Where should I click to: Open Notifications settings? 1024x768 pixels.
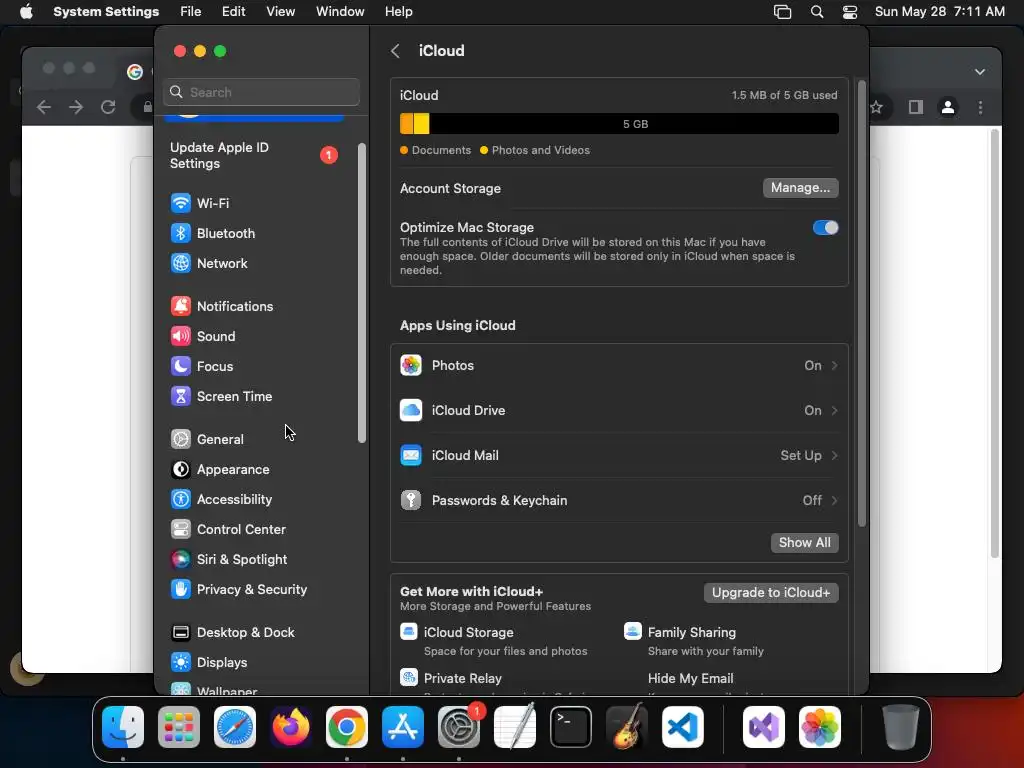pos(222,306)
